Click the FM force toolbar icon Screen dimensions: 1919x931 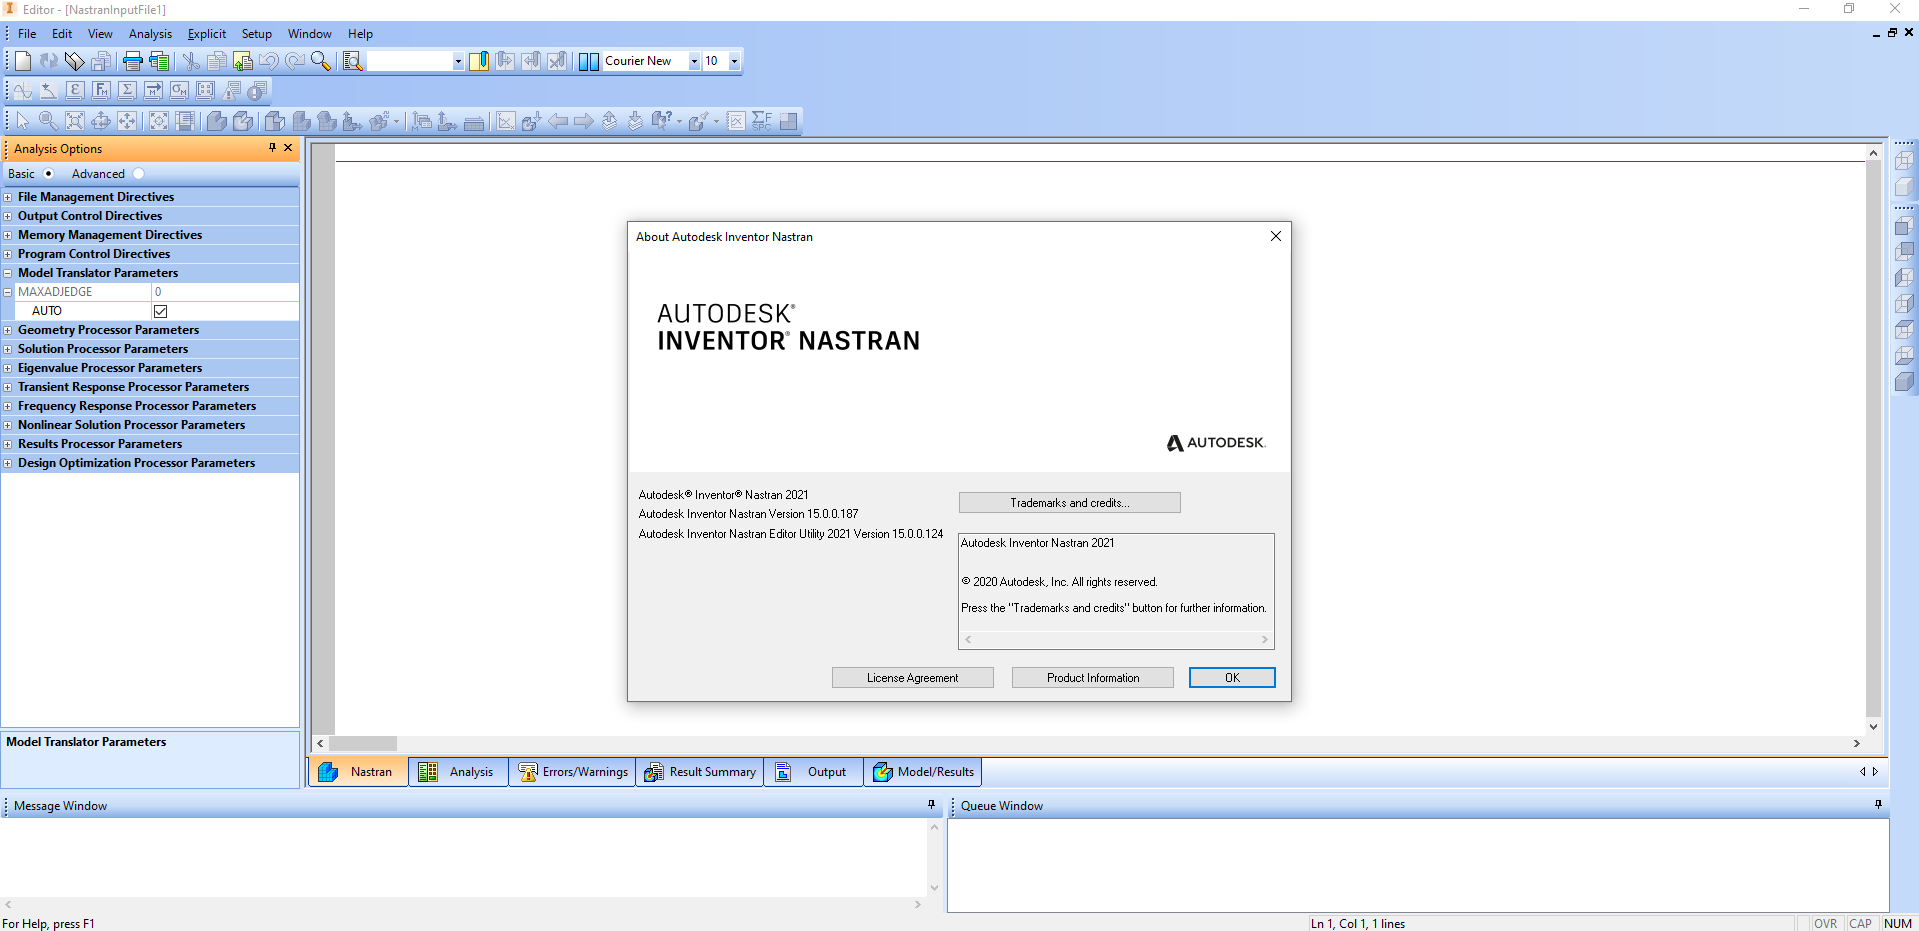click(x=101, y=91)
